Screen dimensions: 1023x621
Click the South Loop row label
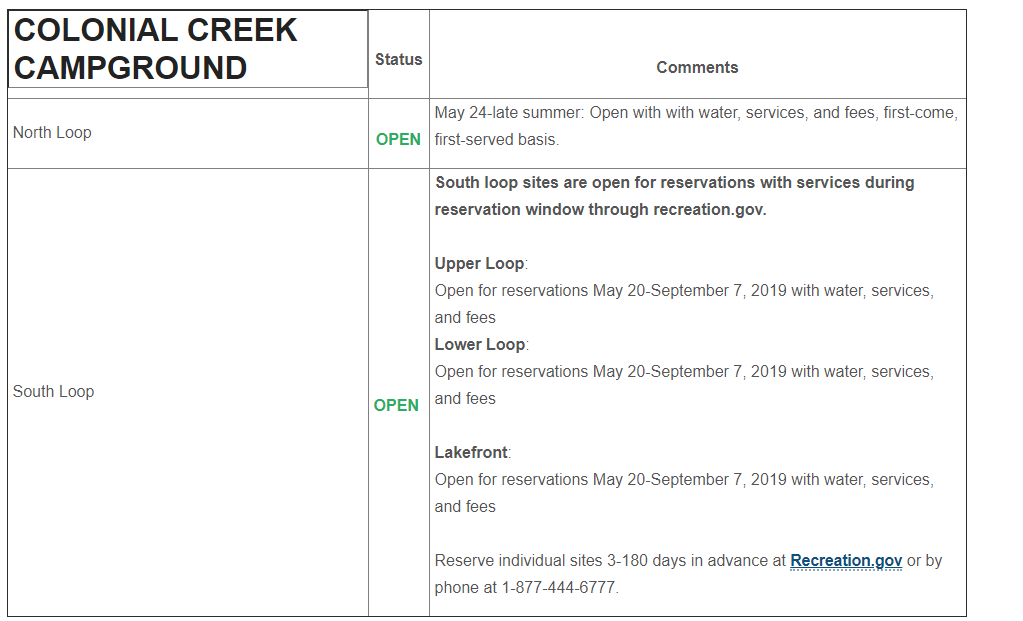pos(54,392)
